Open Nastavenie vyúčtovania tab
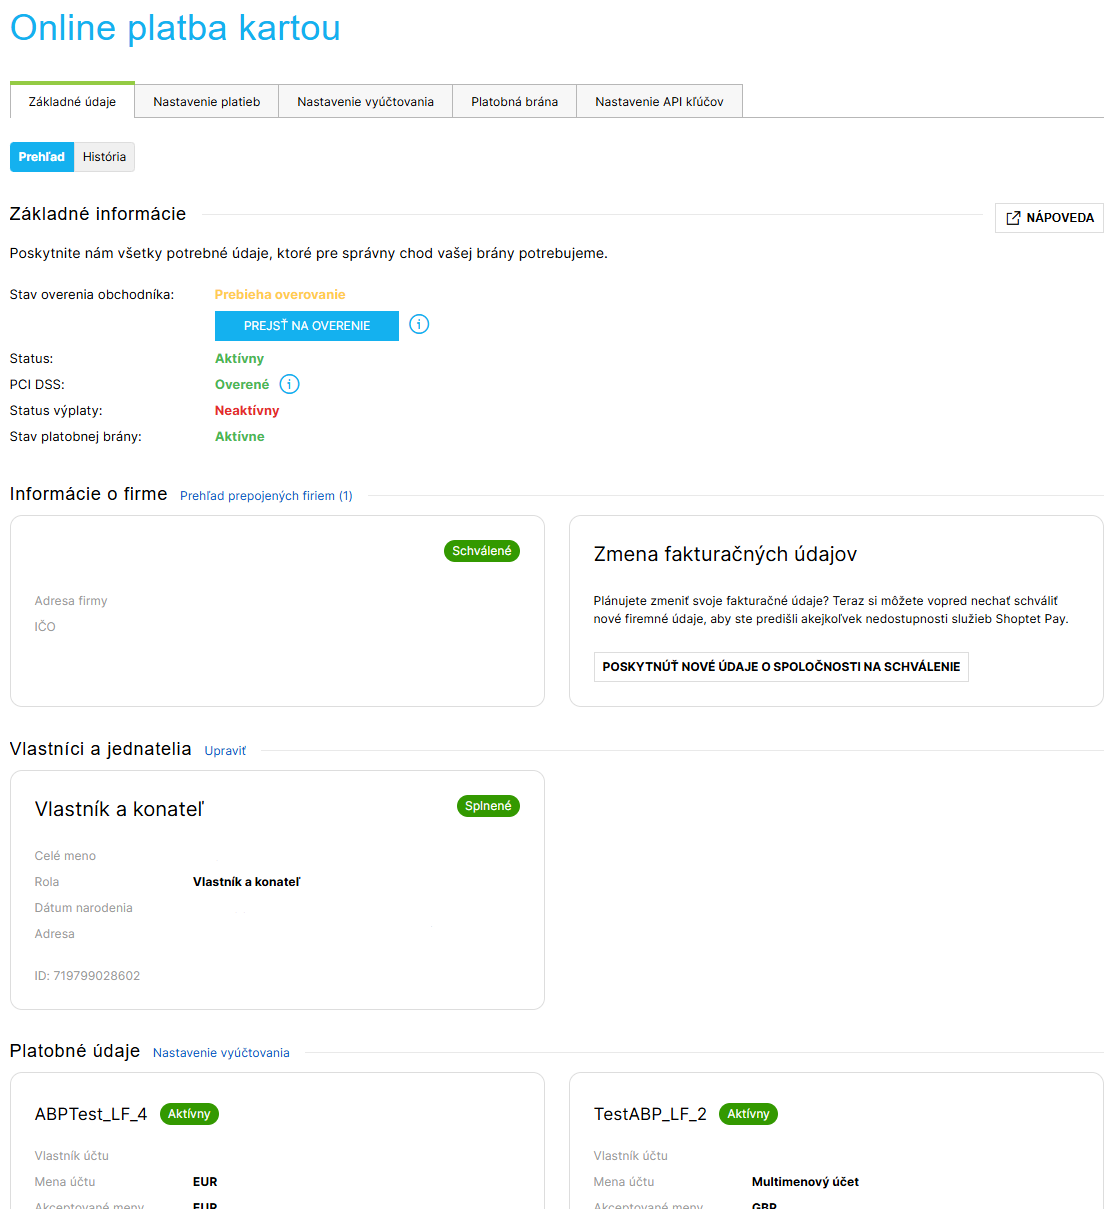The image size is (1119, 1209). [365, 101]
